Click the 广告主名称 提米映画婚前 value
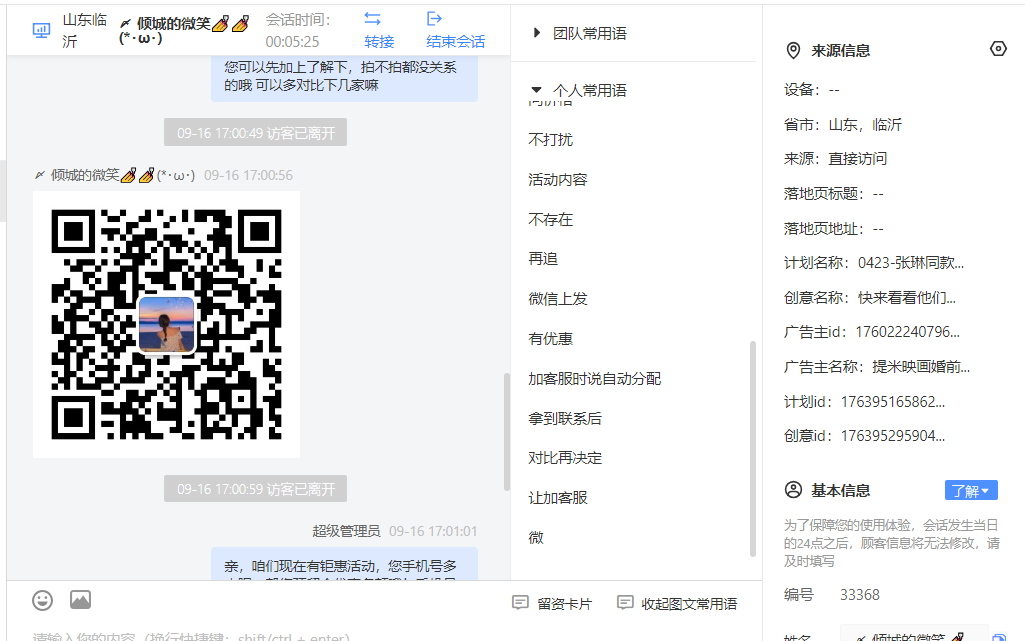Screen dimensions: 1025x641 921,367
